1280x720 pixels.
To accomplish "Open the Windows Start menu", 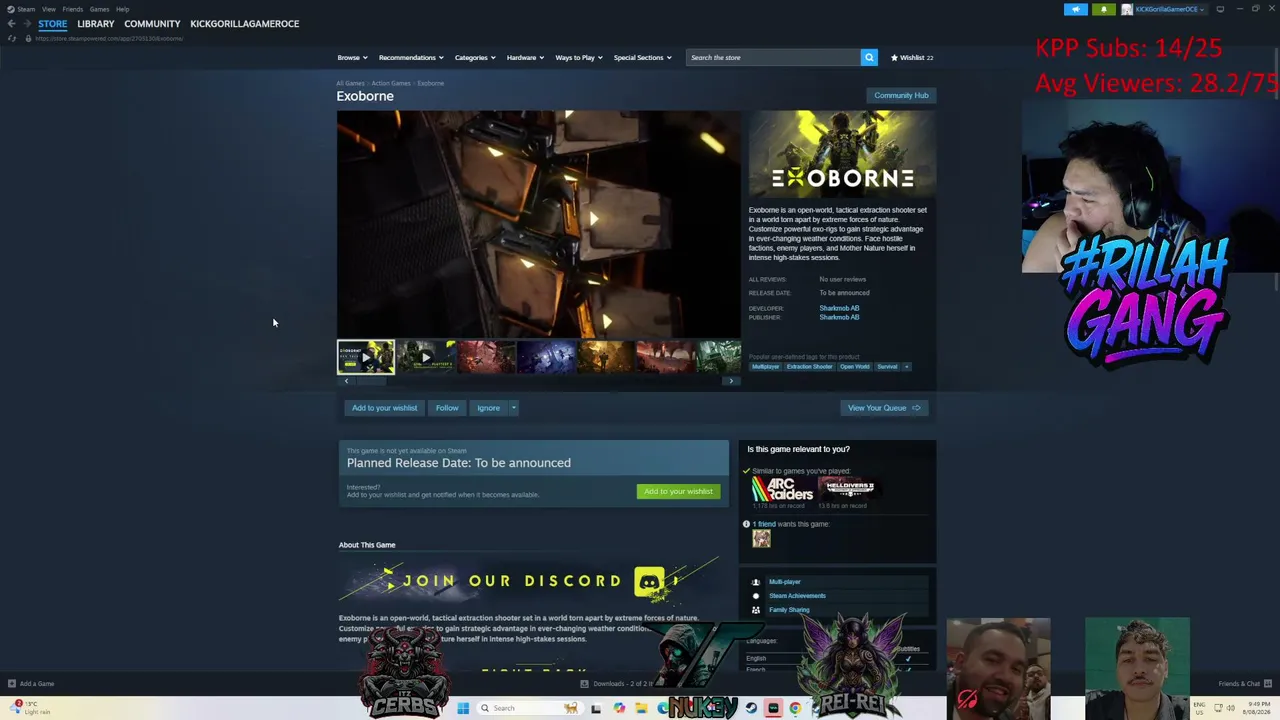I will (463, 708).
